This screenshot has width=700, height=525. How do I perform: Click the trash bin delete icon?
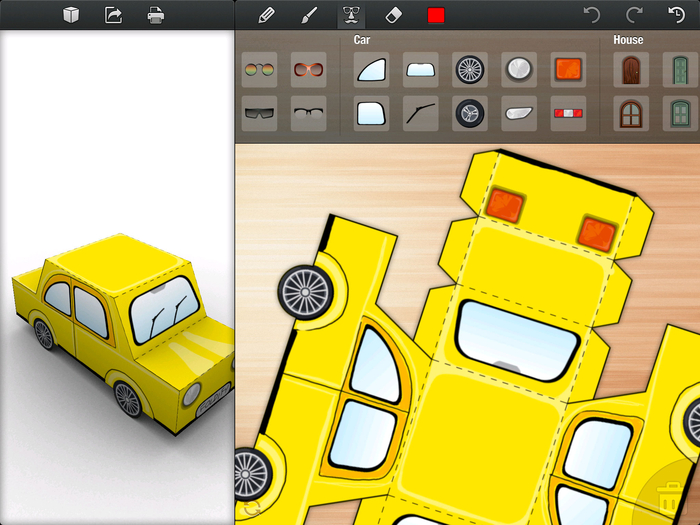(674, 496)
